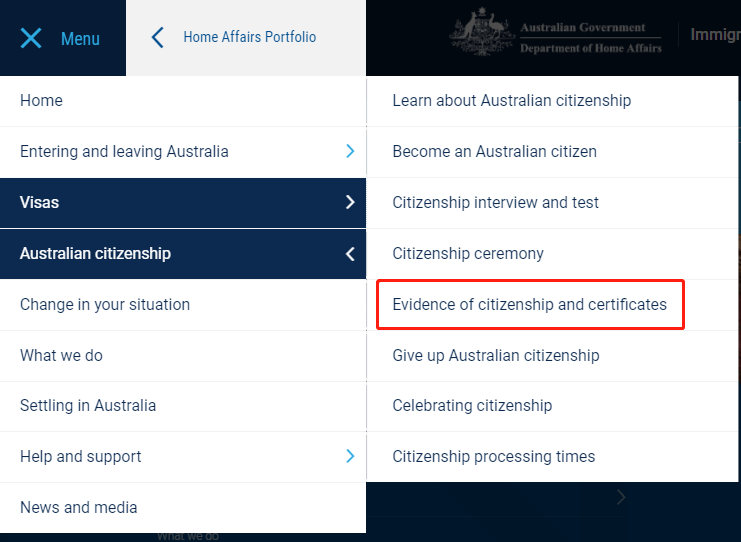Click the Australian Government coat of arms logo

(482, 34)
